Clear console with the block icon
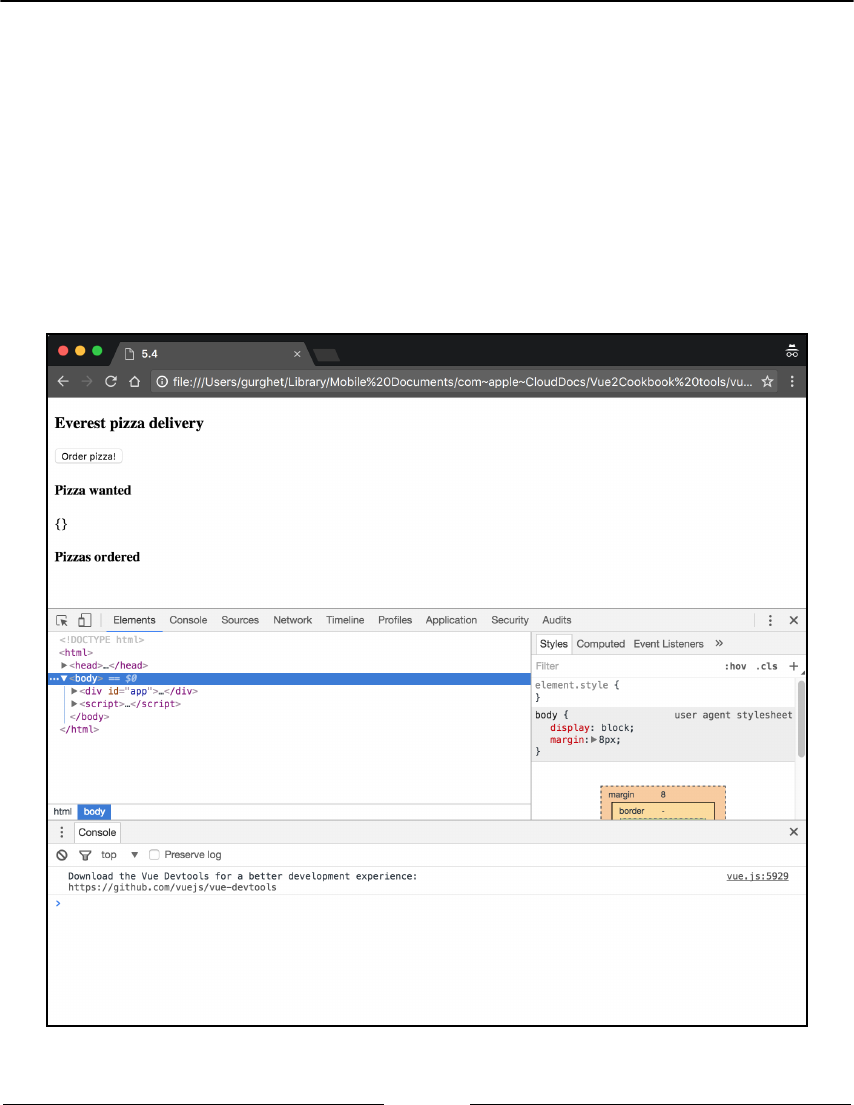Viewport: 854px width, 1105px height. click(x=62, y=855)
